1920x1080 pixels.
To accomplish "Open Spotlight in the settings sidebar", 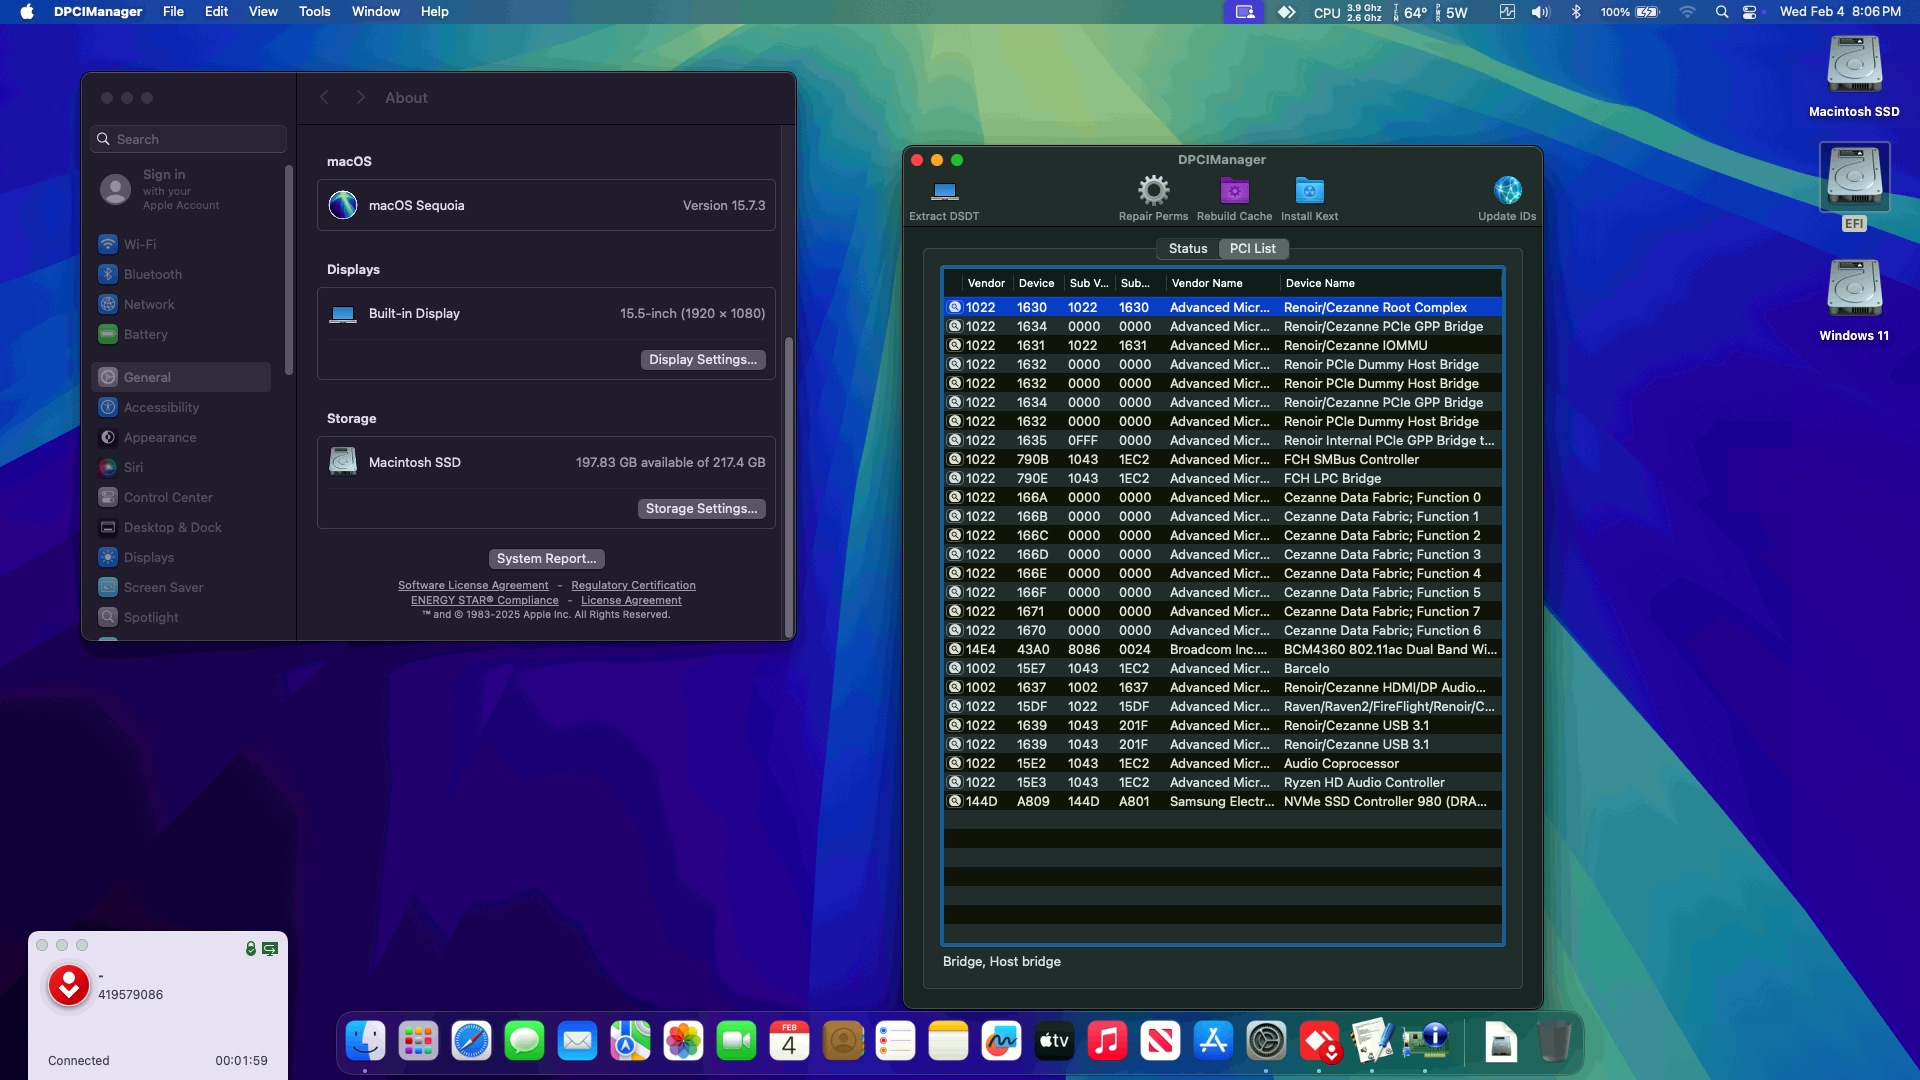I will [180, 617].
